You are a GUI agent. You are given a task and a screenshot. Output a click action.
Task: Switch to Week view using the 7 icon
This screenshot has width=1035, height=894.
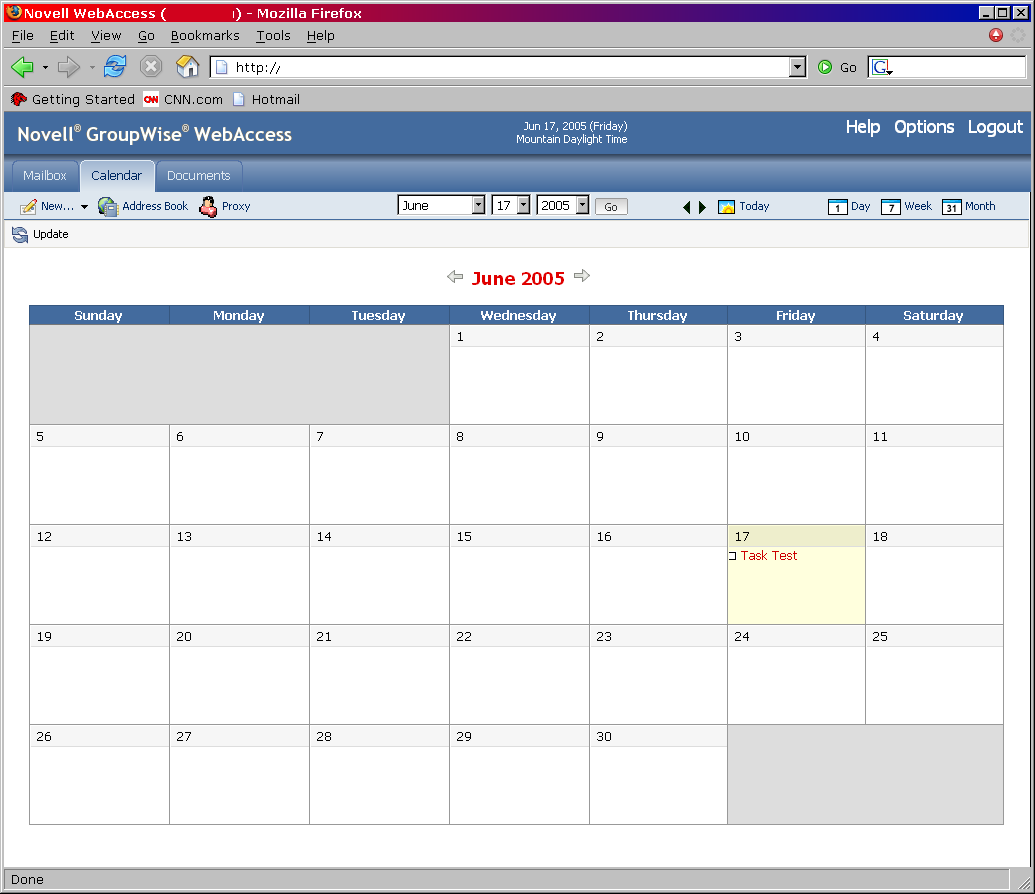coord(890,206)
